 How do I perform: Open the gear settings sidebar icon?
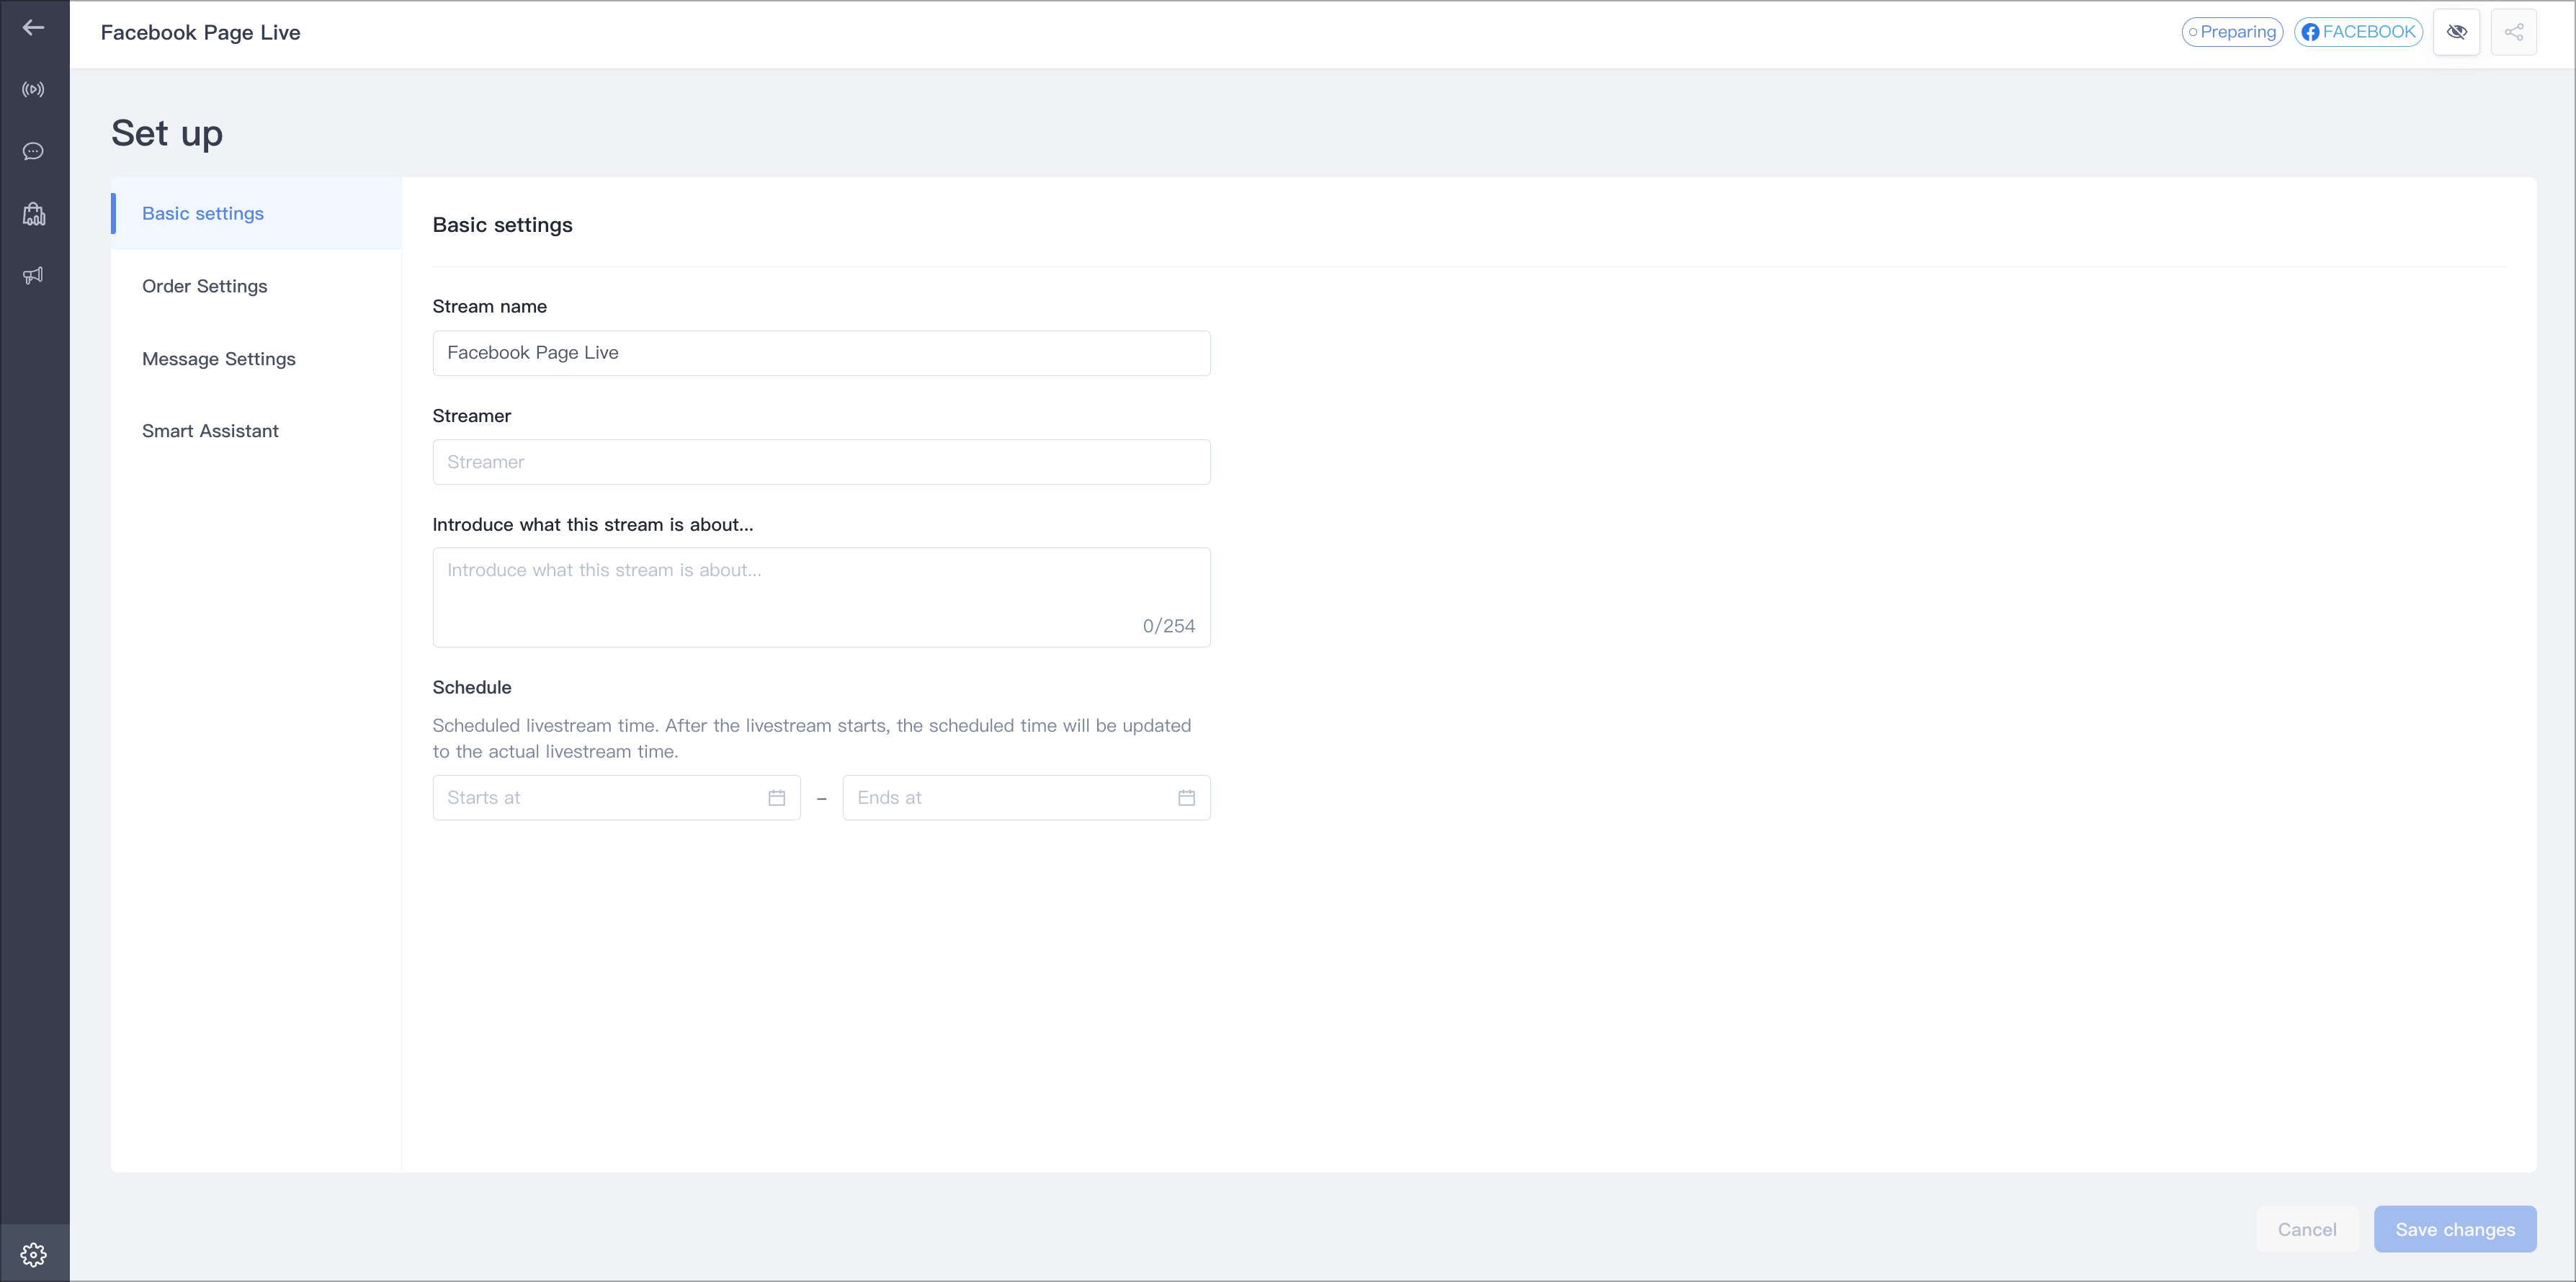33,1254
